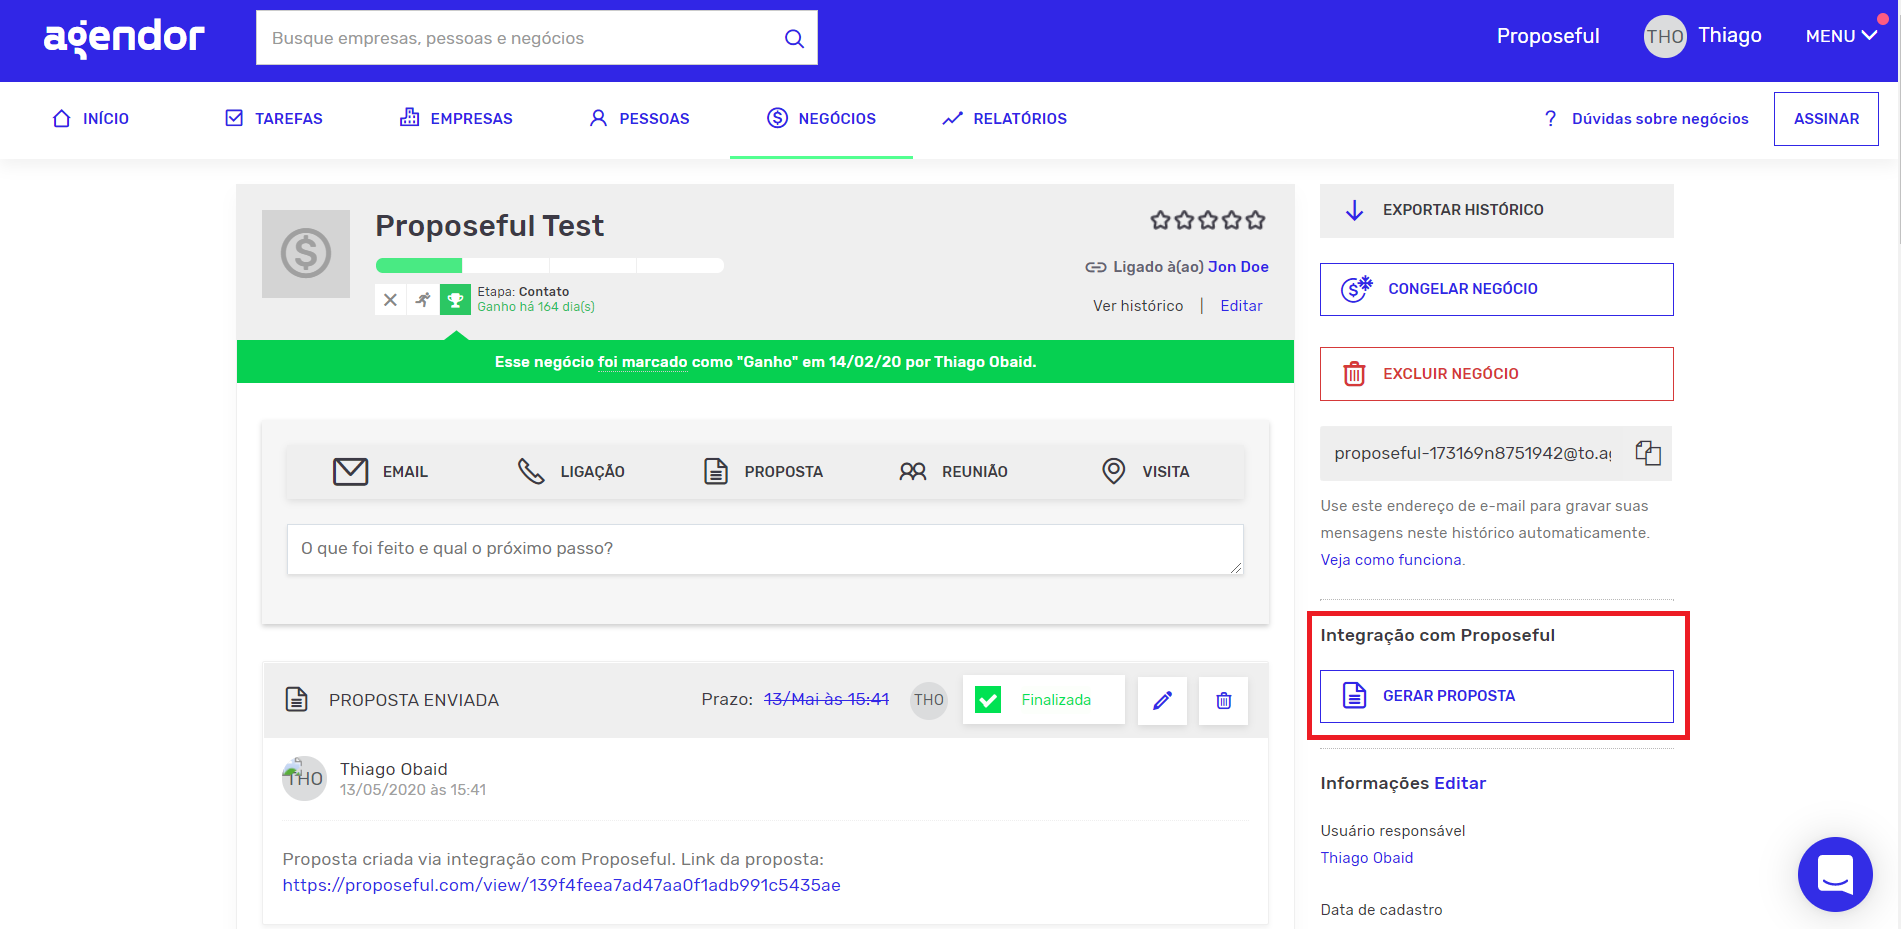
Task: Click the Editar link under deal header
Action: [x=1241, y=306]
